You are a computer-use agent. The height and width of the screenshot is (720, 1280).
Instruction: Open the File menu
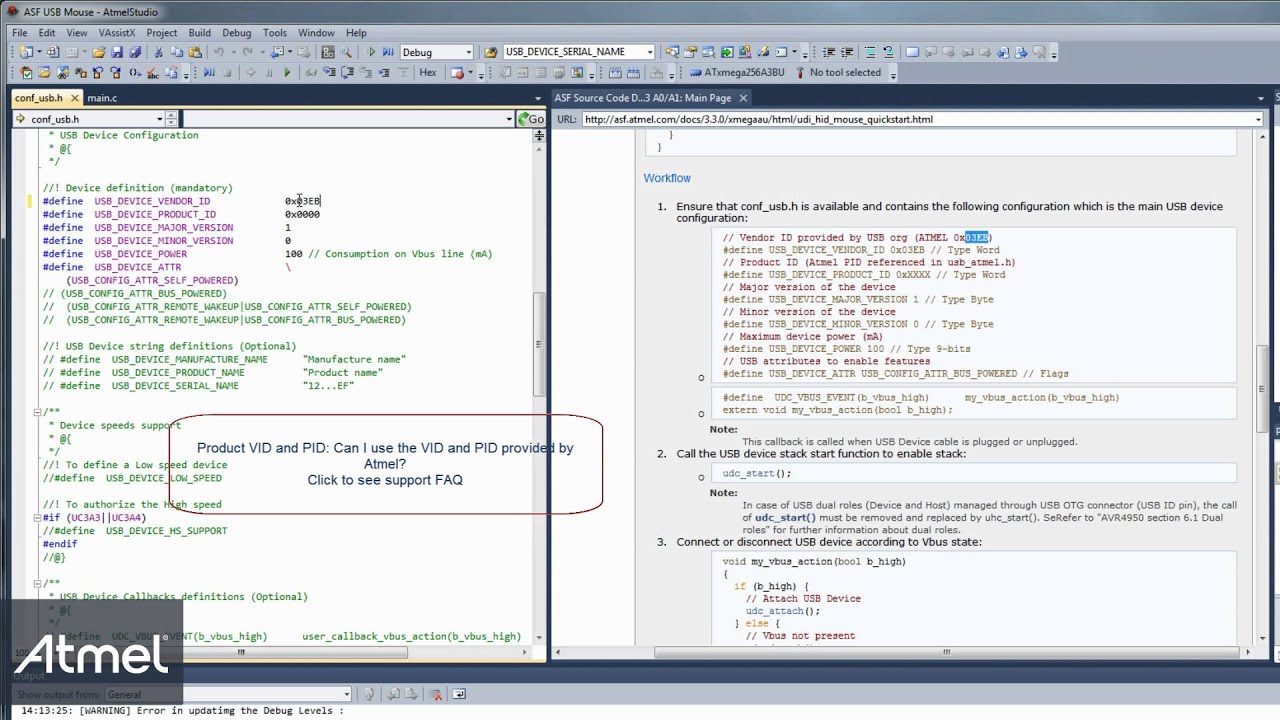20,33
